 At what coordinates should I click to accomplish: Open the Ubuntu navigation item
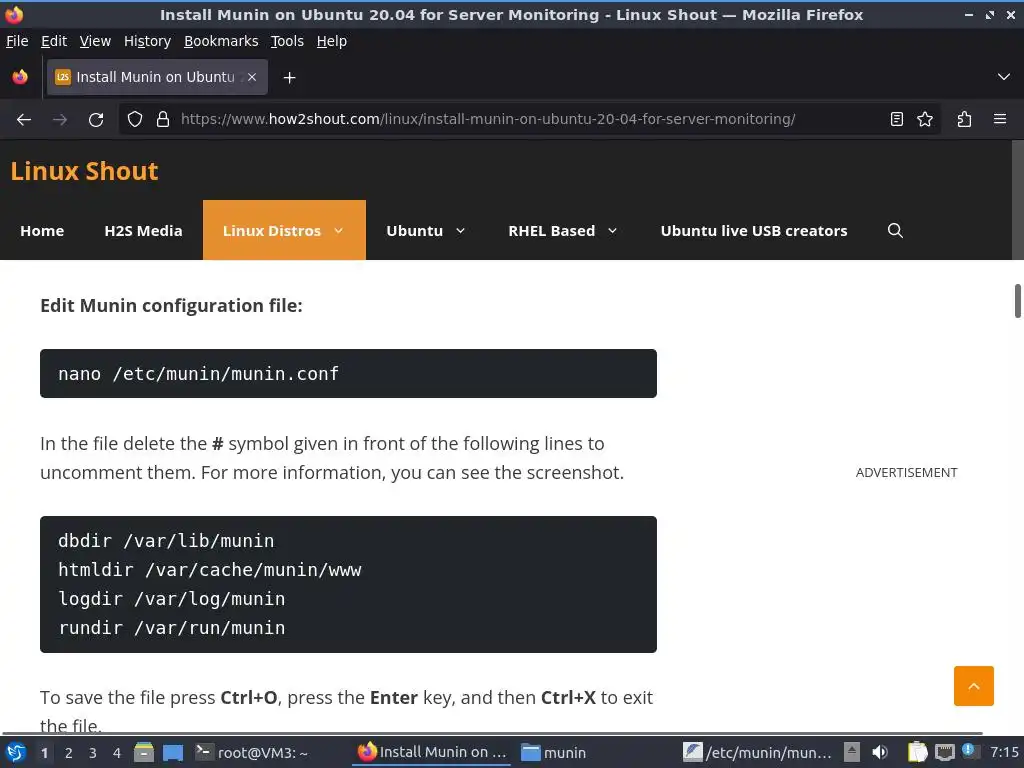pos(414,231)
